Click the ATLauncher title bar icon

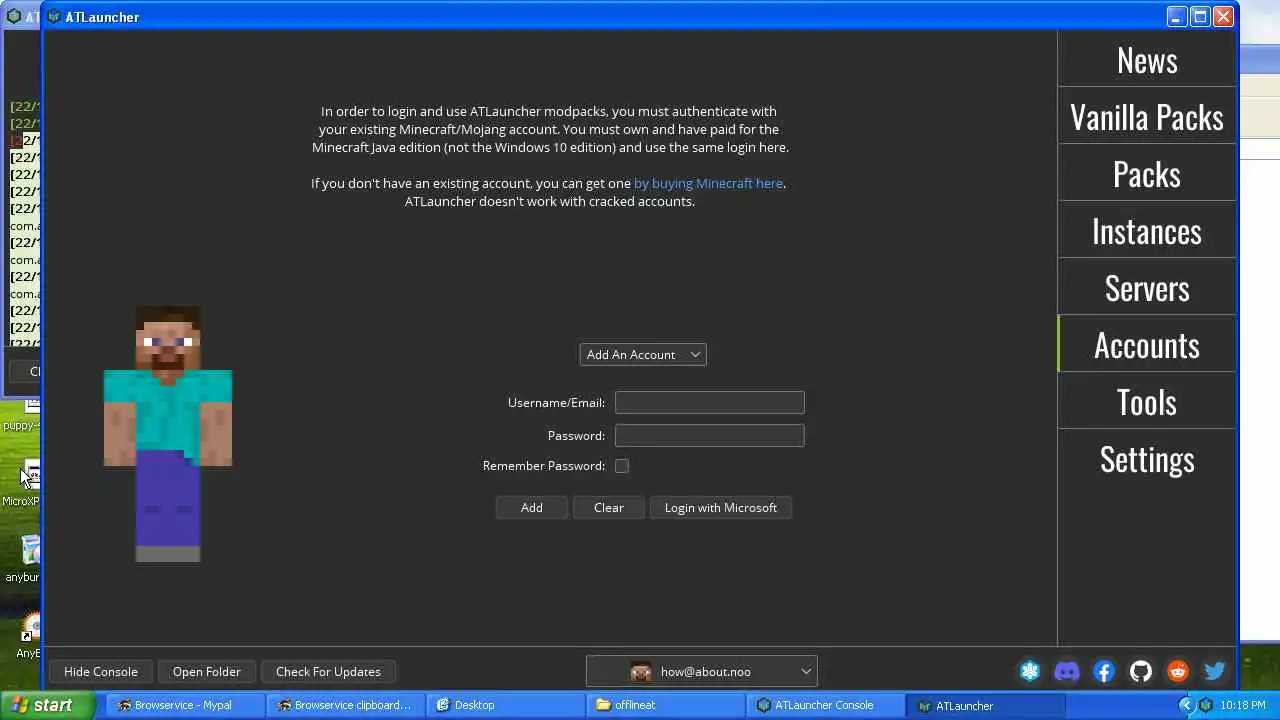pyautogui.click(x=54, y=17)
